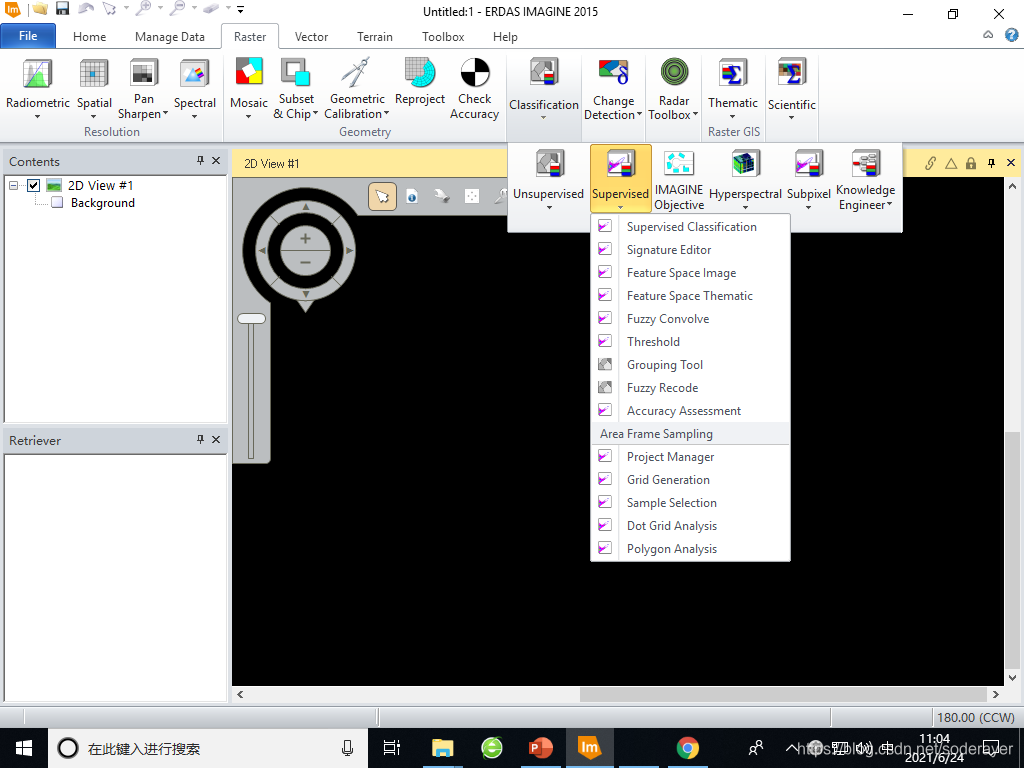Open the Mosaic tool icon

click(249, 72)
